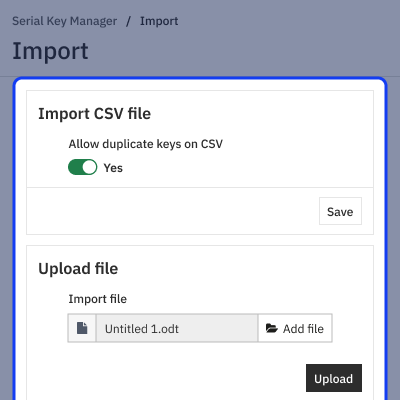This screenshot has height=400, width=400.
Task: Click the Upload file section heading
Action: [x=78, y=269]
